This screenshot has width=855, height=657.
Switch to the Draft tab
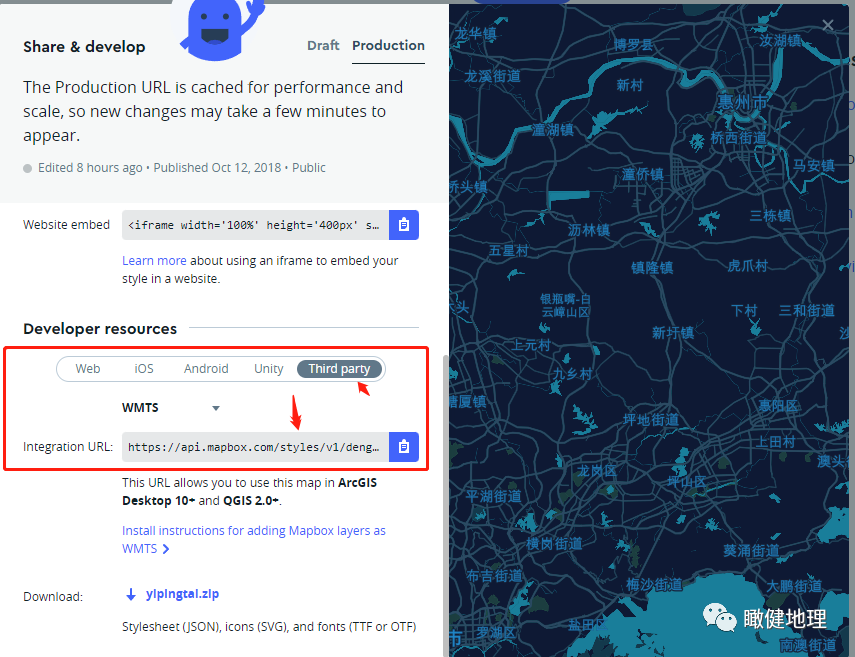(x=323, y=45)
